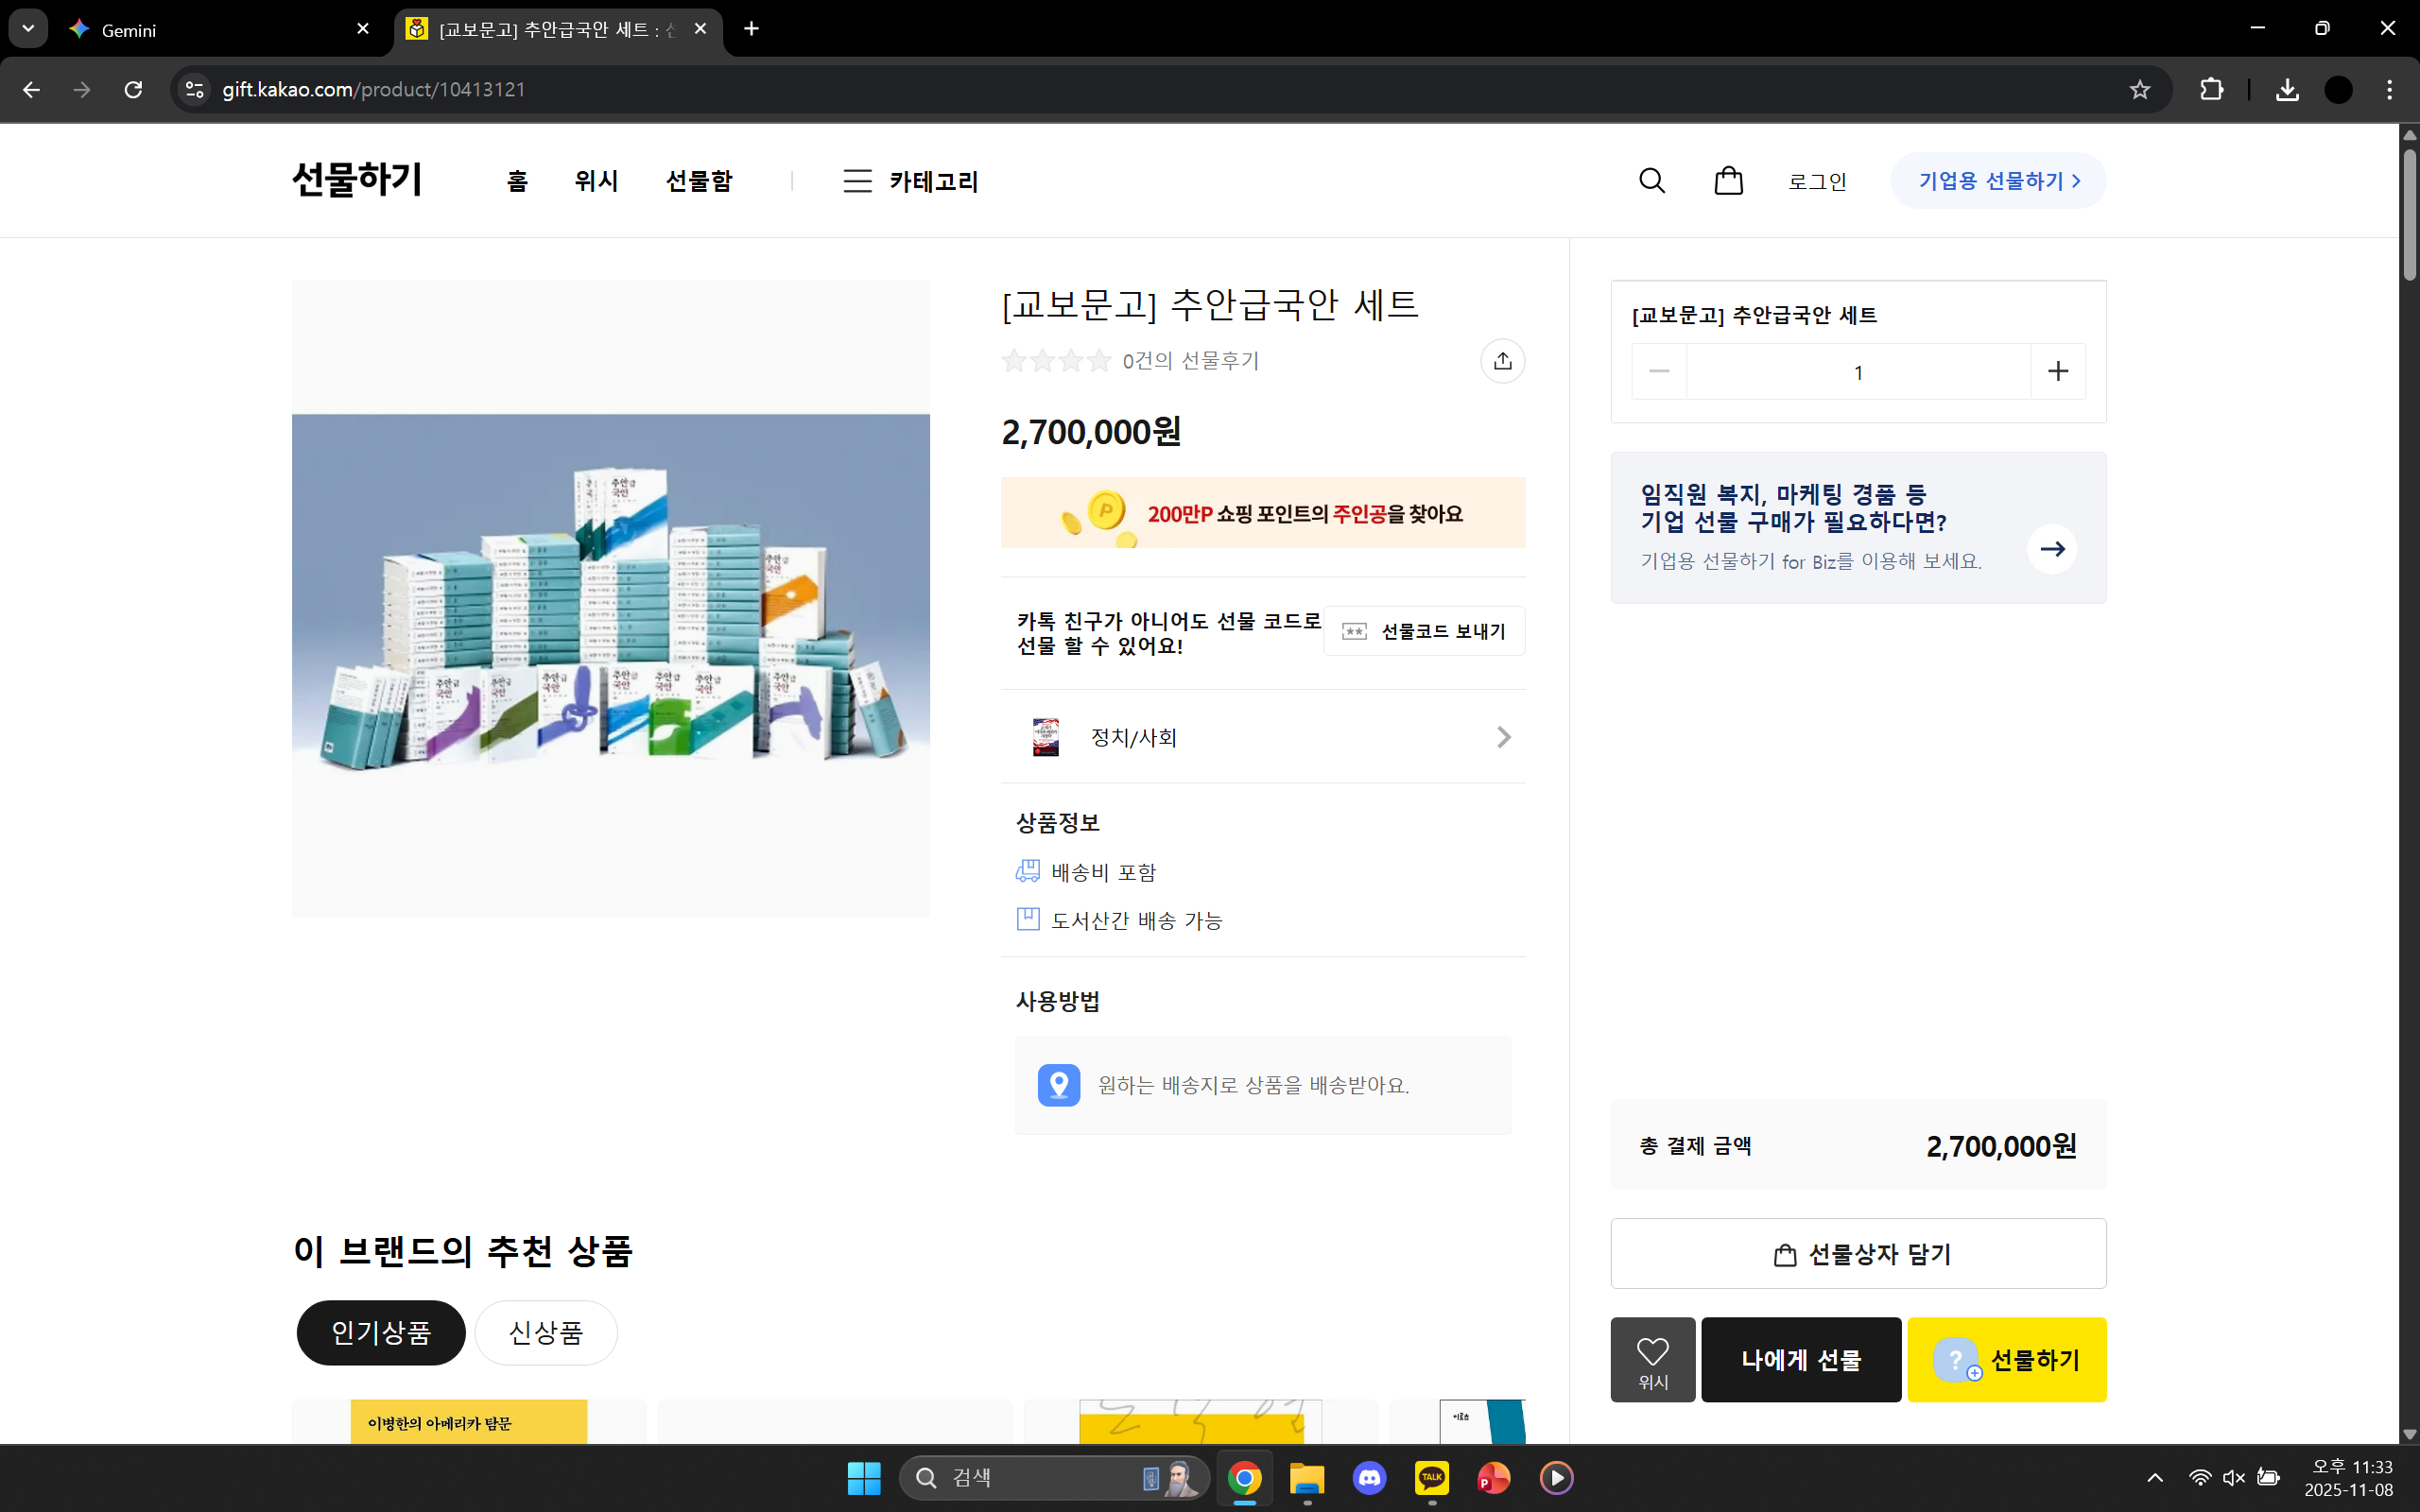Increase quantity with plus button
The width and height of the screenshot is (2420, 1512).
tap(2057, 372)
